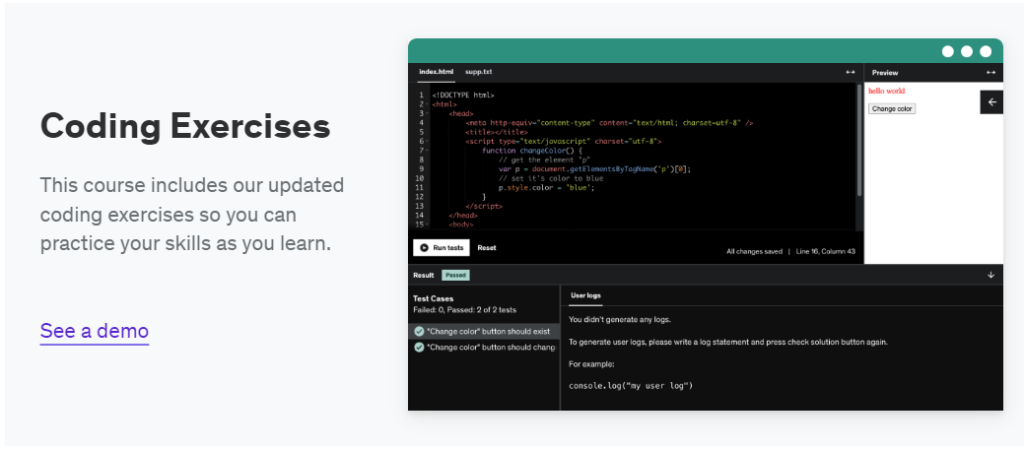Click the console.log("my user log") example text

[630, 385]
